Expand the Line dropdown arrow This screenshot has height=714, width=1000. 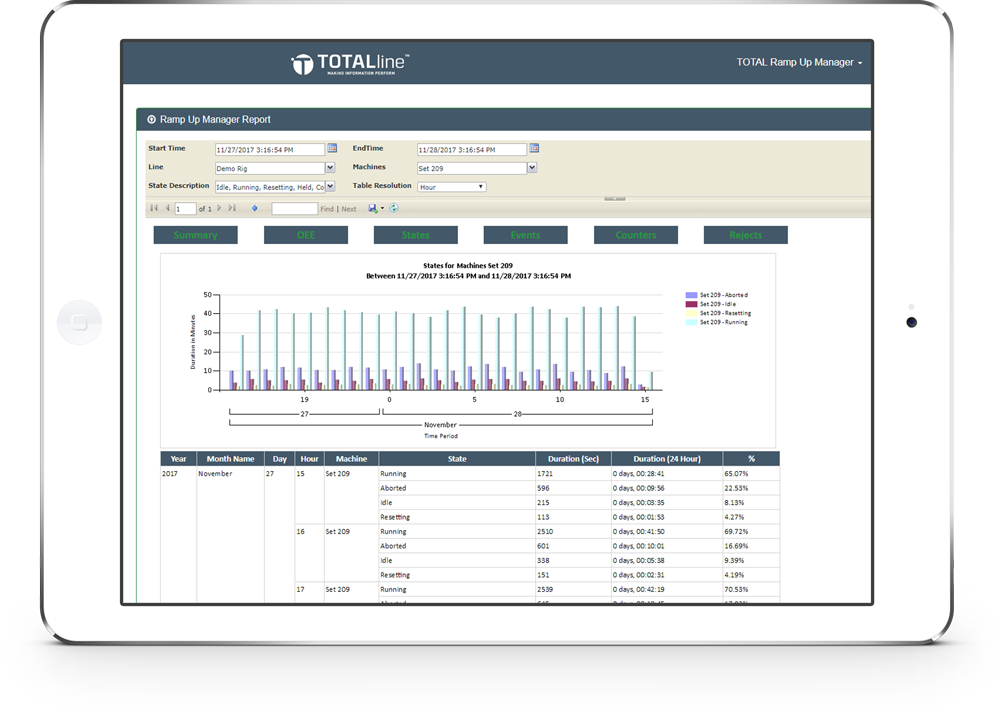click(330, 168)
